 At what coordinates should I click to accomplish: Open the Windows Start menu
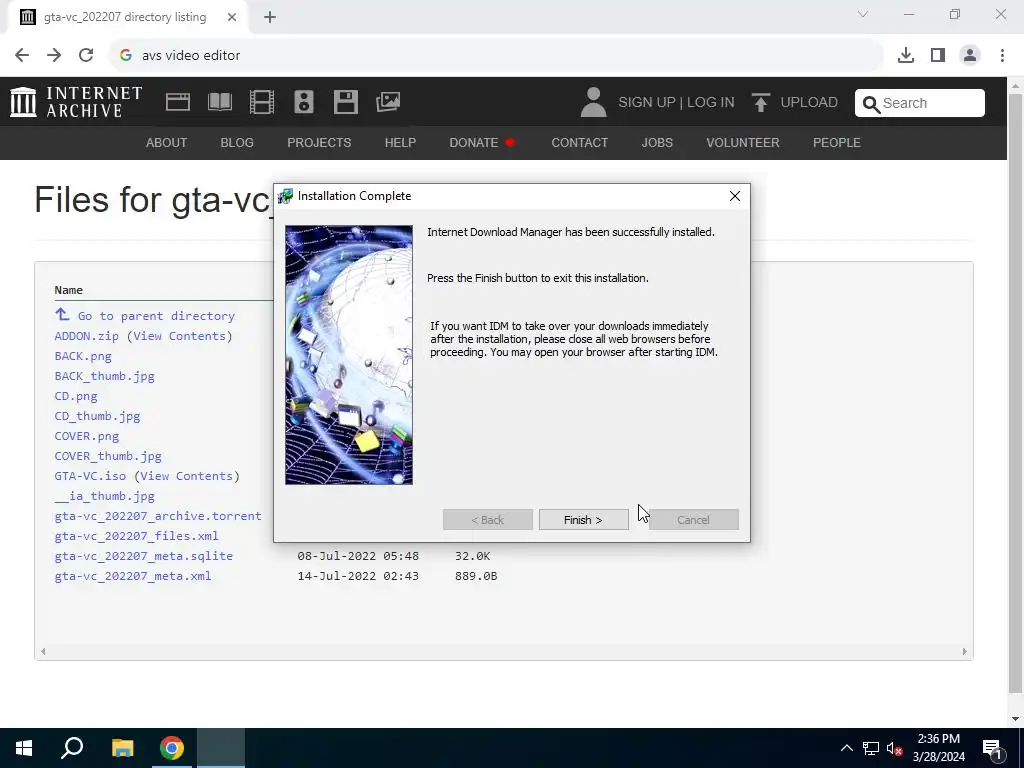24,748
